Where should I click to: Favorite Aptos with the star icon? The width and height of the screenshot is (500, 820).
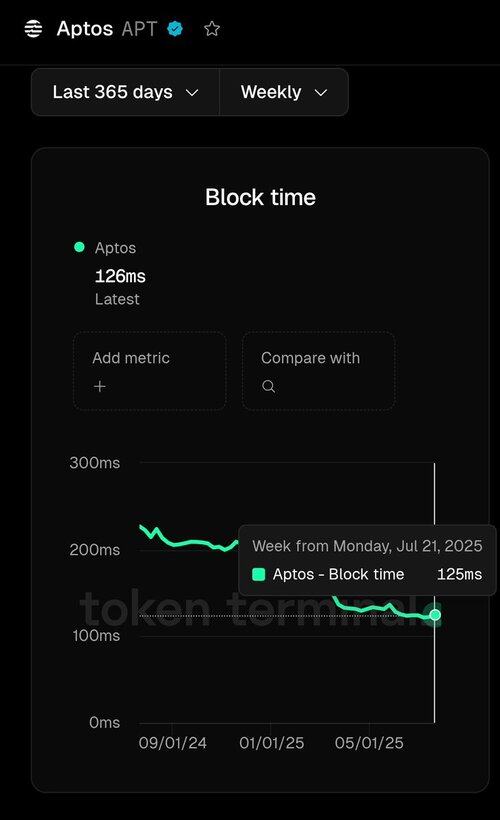pyautogui.click(x=212, y=28)
